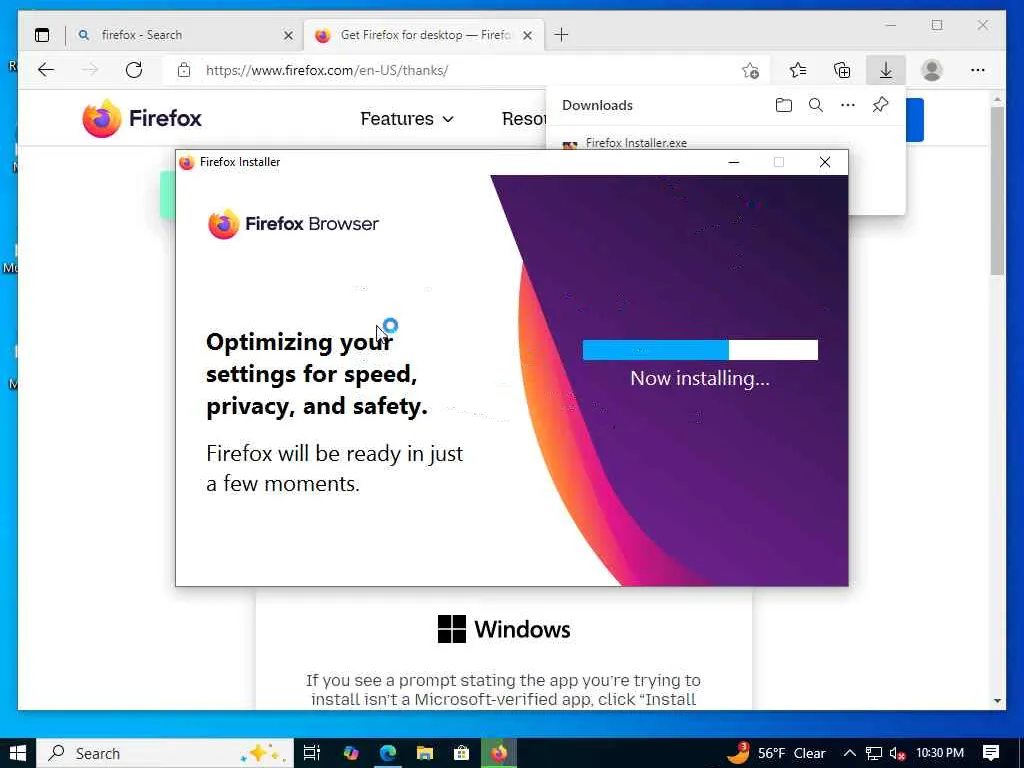The image size is (1024, 768).
Task: Click the taskbar Search box
Action: [x=165, y=753]
